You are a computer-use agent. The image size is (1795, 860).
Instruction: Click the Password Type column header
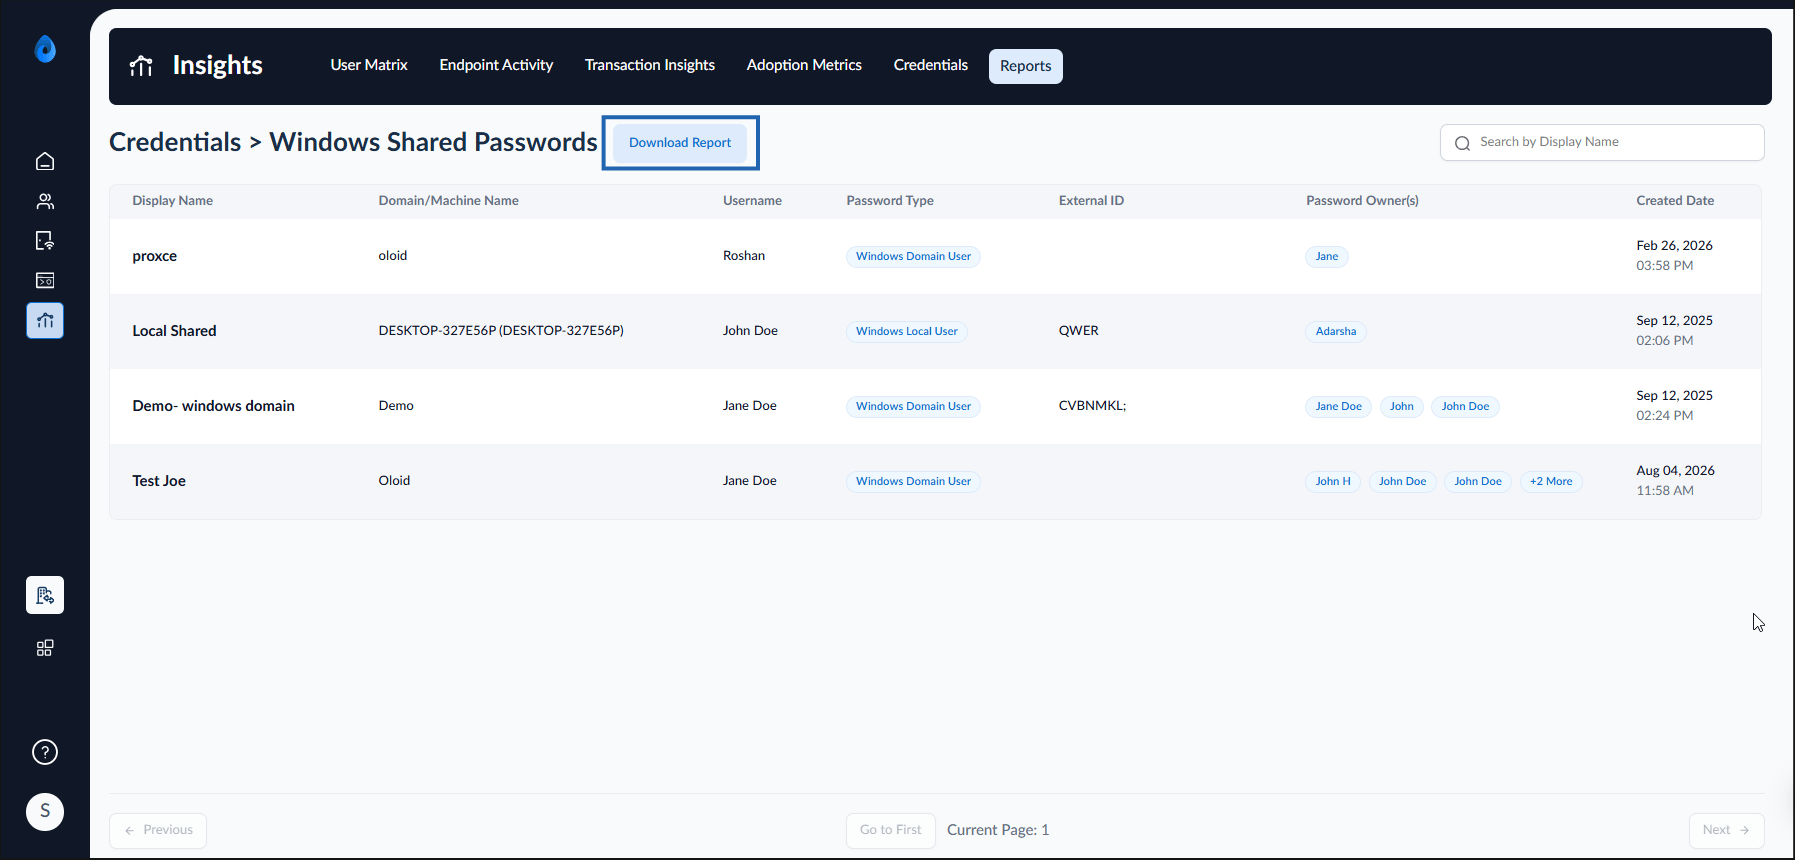pyautogui.click(x=890, y=201)
